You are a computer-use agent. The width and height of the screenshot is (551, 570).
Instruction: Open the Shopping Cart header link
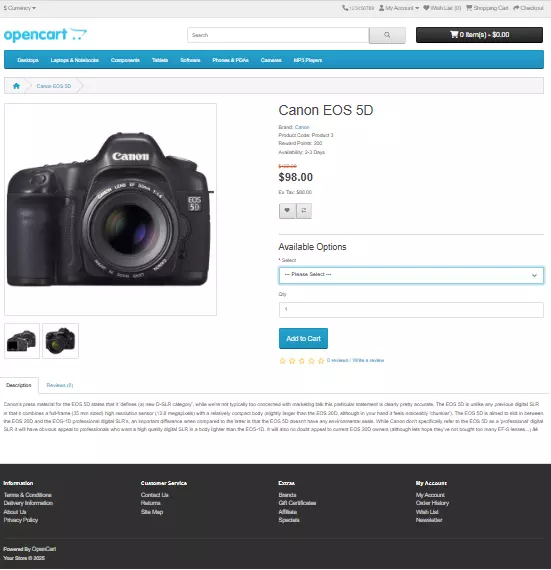click(487, 8)
